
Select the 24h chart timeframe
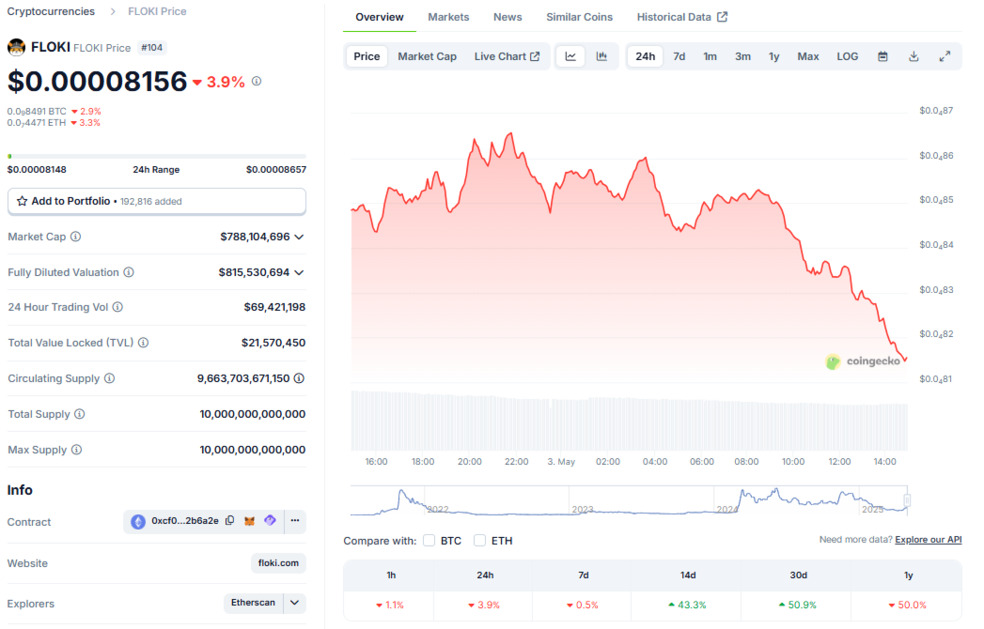coord(645,56)
